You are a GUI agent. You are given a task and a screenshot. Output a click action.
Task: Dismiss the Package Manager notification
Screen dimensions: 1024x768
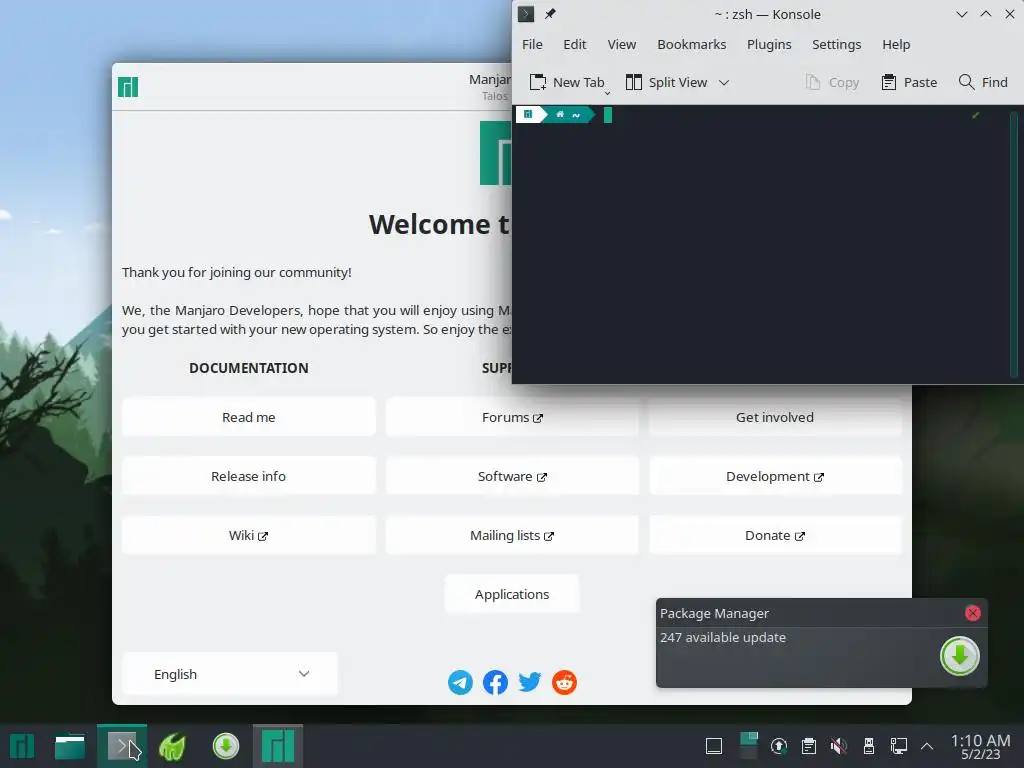point(972,613)
